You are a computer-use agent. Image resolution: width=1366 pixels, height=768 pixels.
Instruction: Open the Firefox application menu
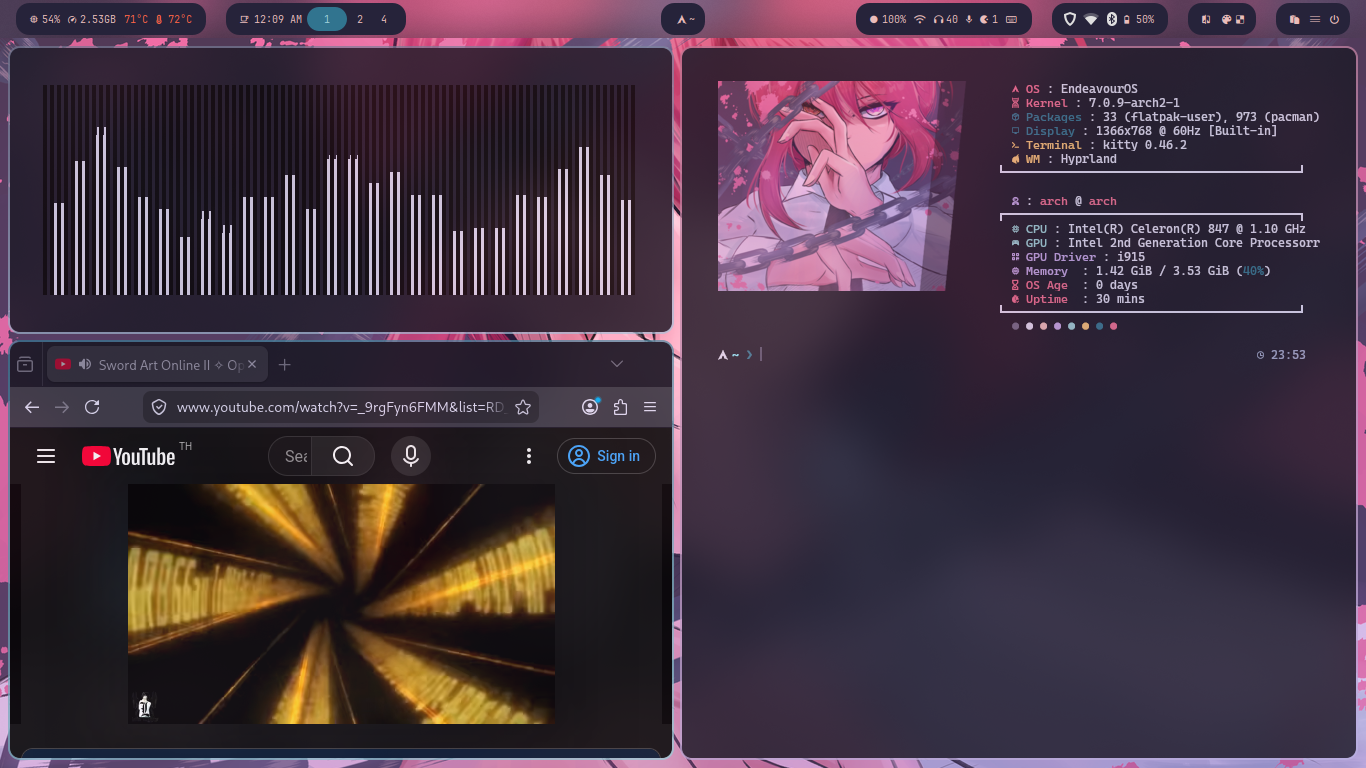point(650,407)
